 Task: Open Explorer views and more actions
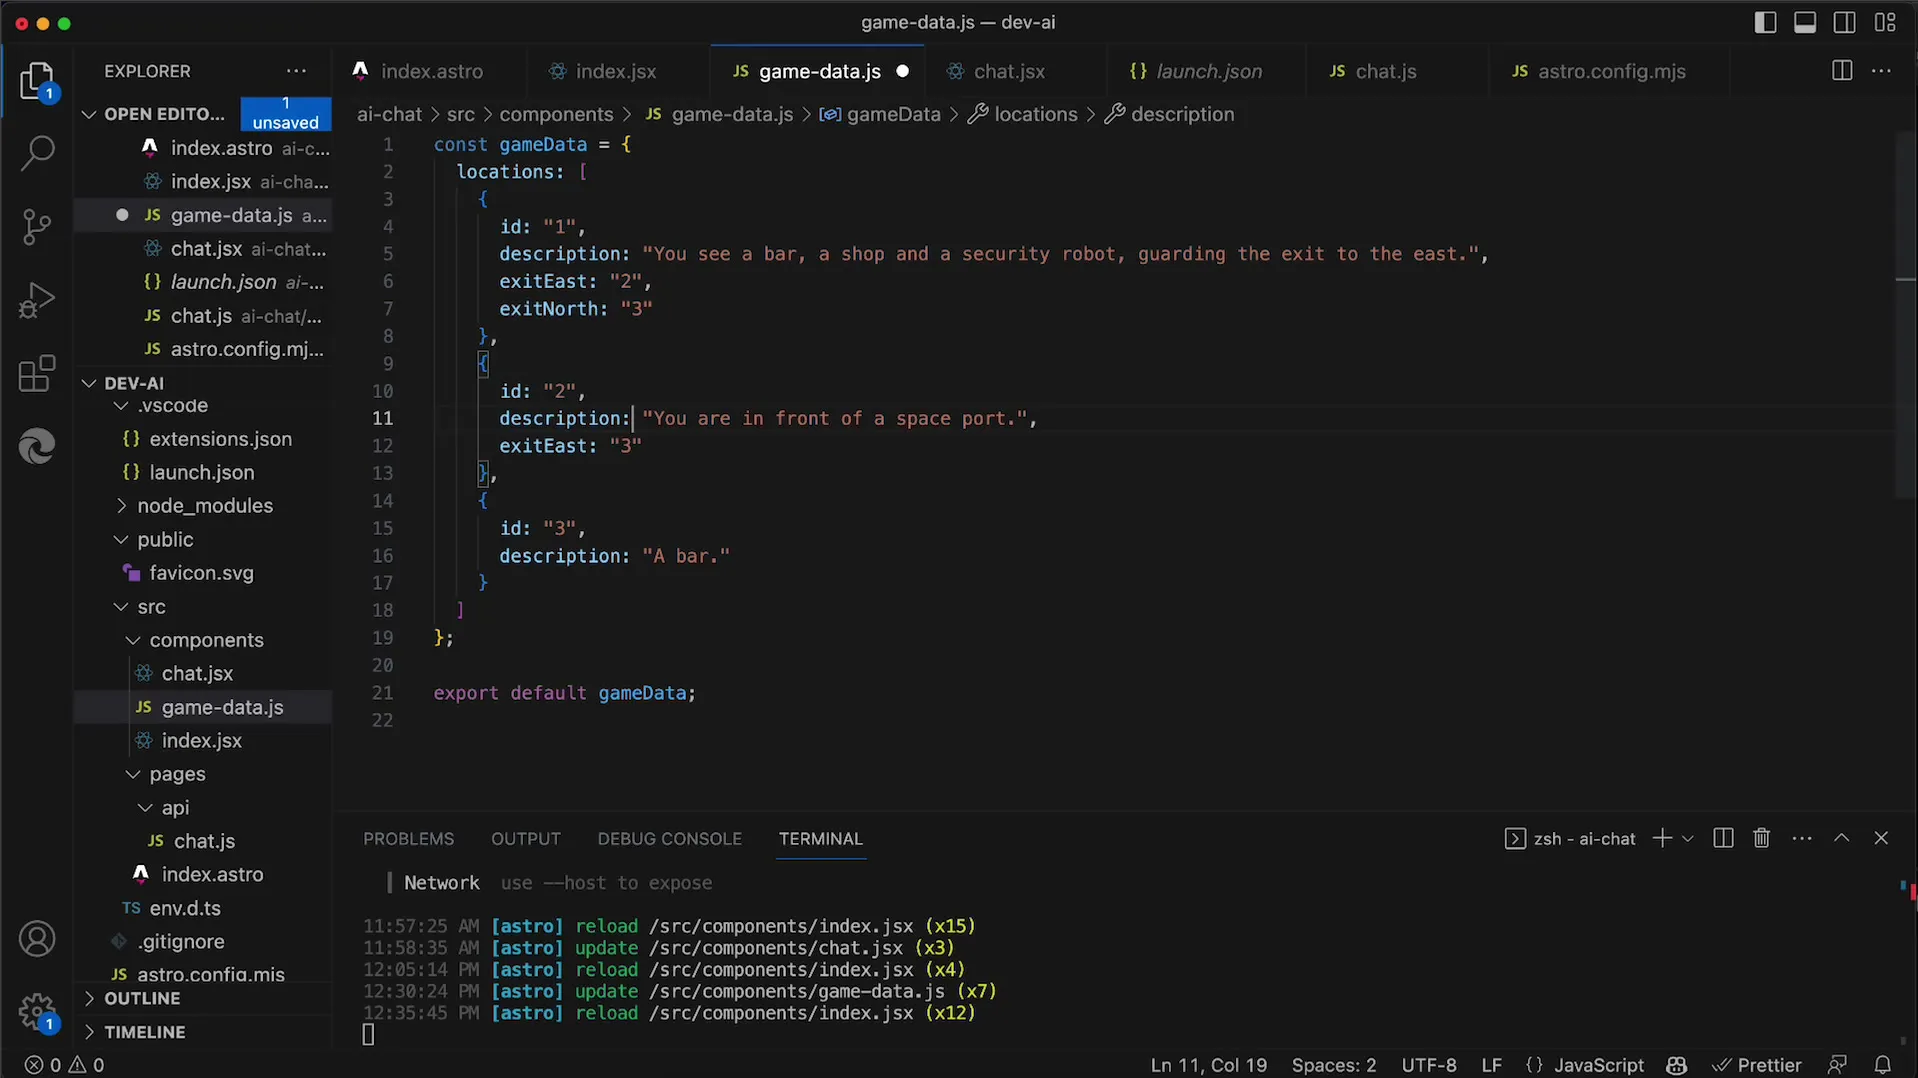(296, 71)
